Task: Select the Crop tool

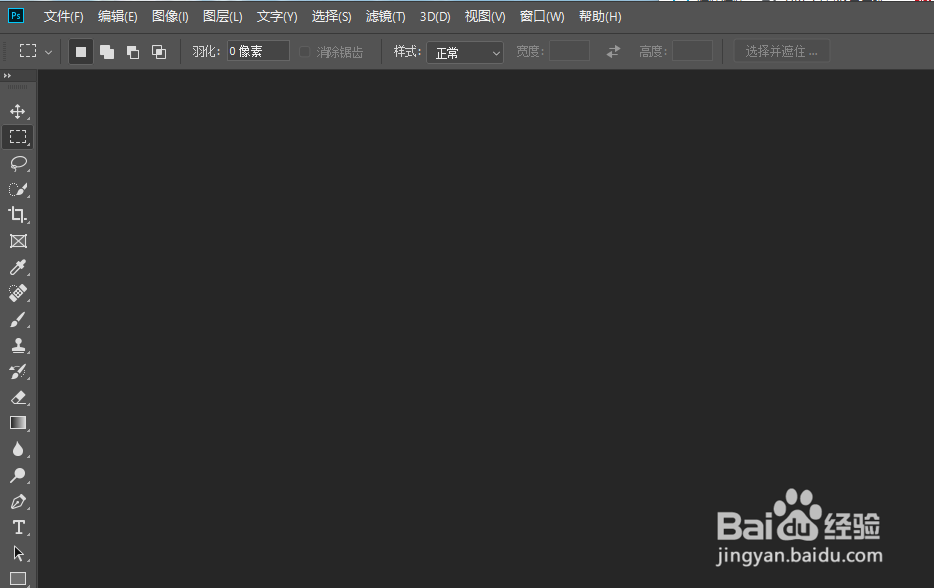Action: click(18, 215)
